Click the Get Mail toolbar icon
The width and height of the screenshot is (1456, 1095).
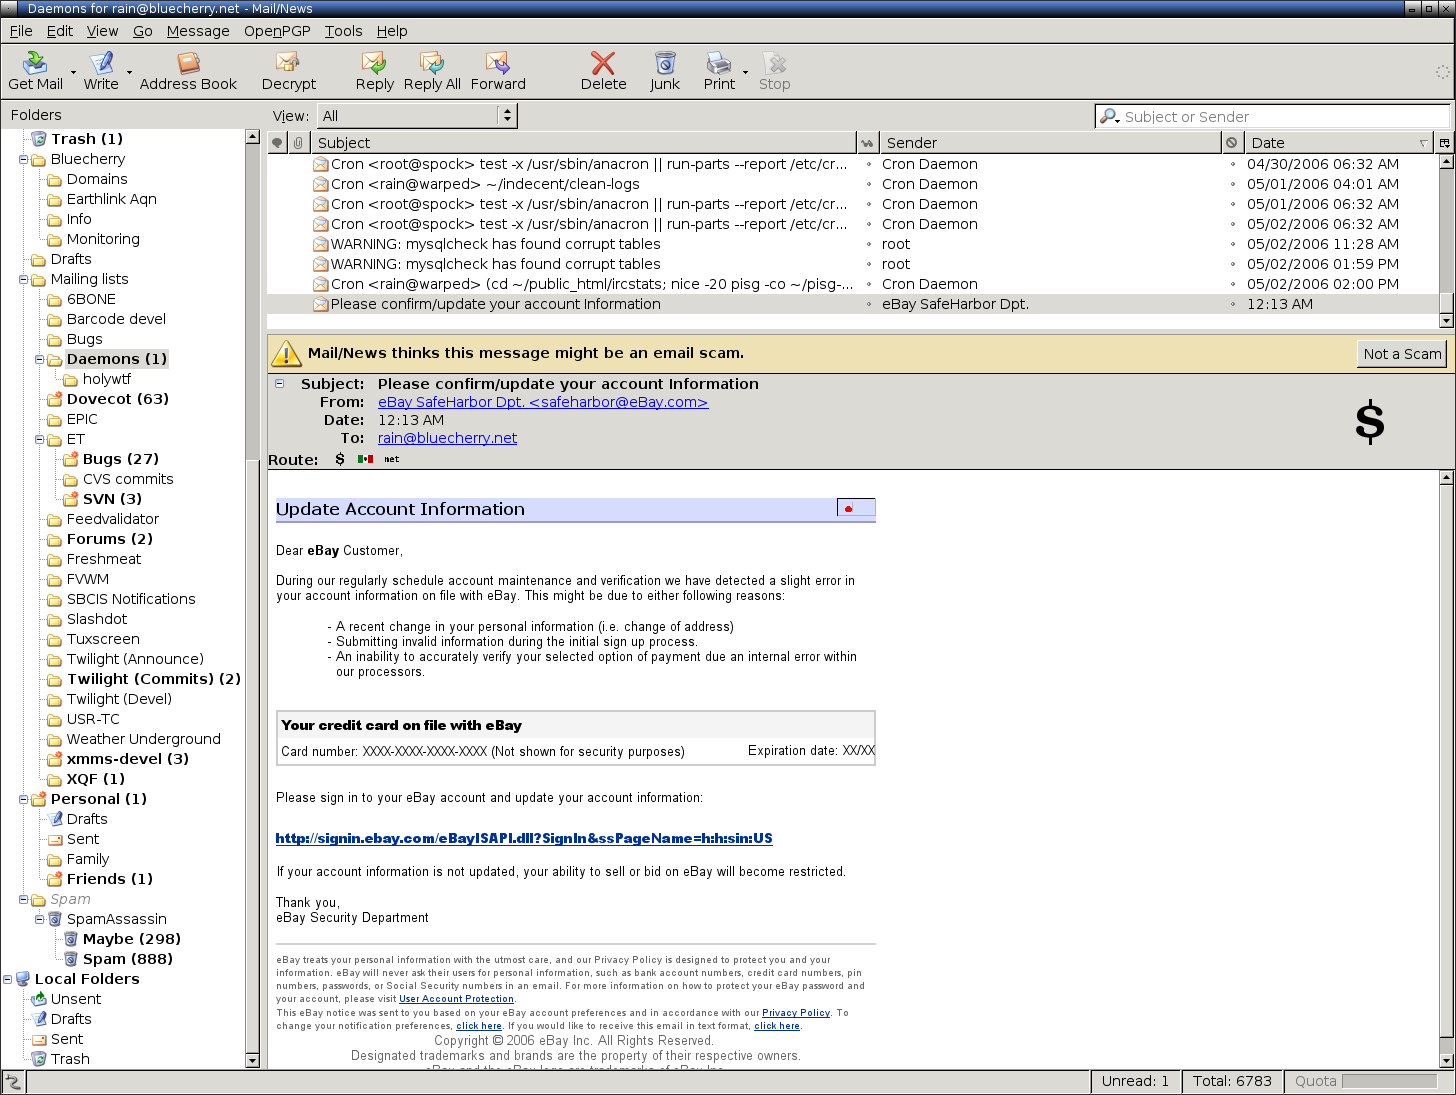pos(35,63)
